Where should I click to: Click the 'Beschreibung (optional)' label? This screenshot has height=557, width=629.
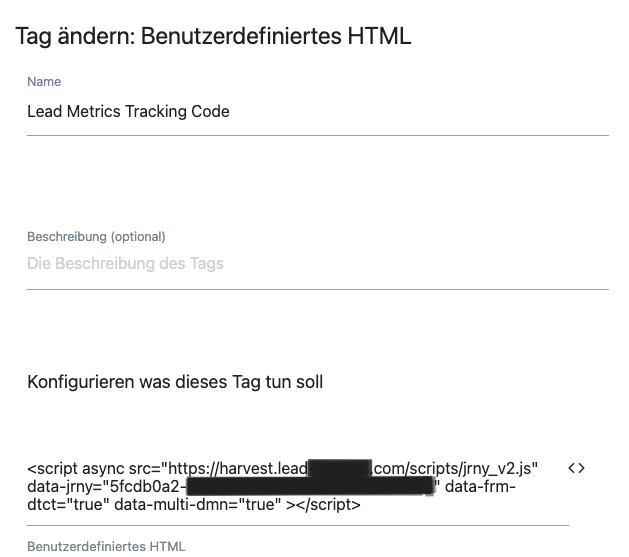[96, 237]
